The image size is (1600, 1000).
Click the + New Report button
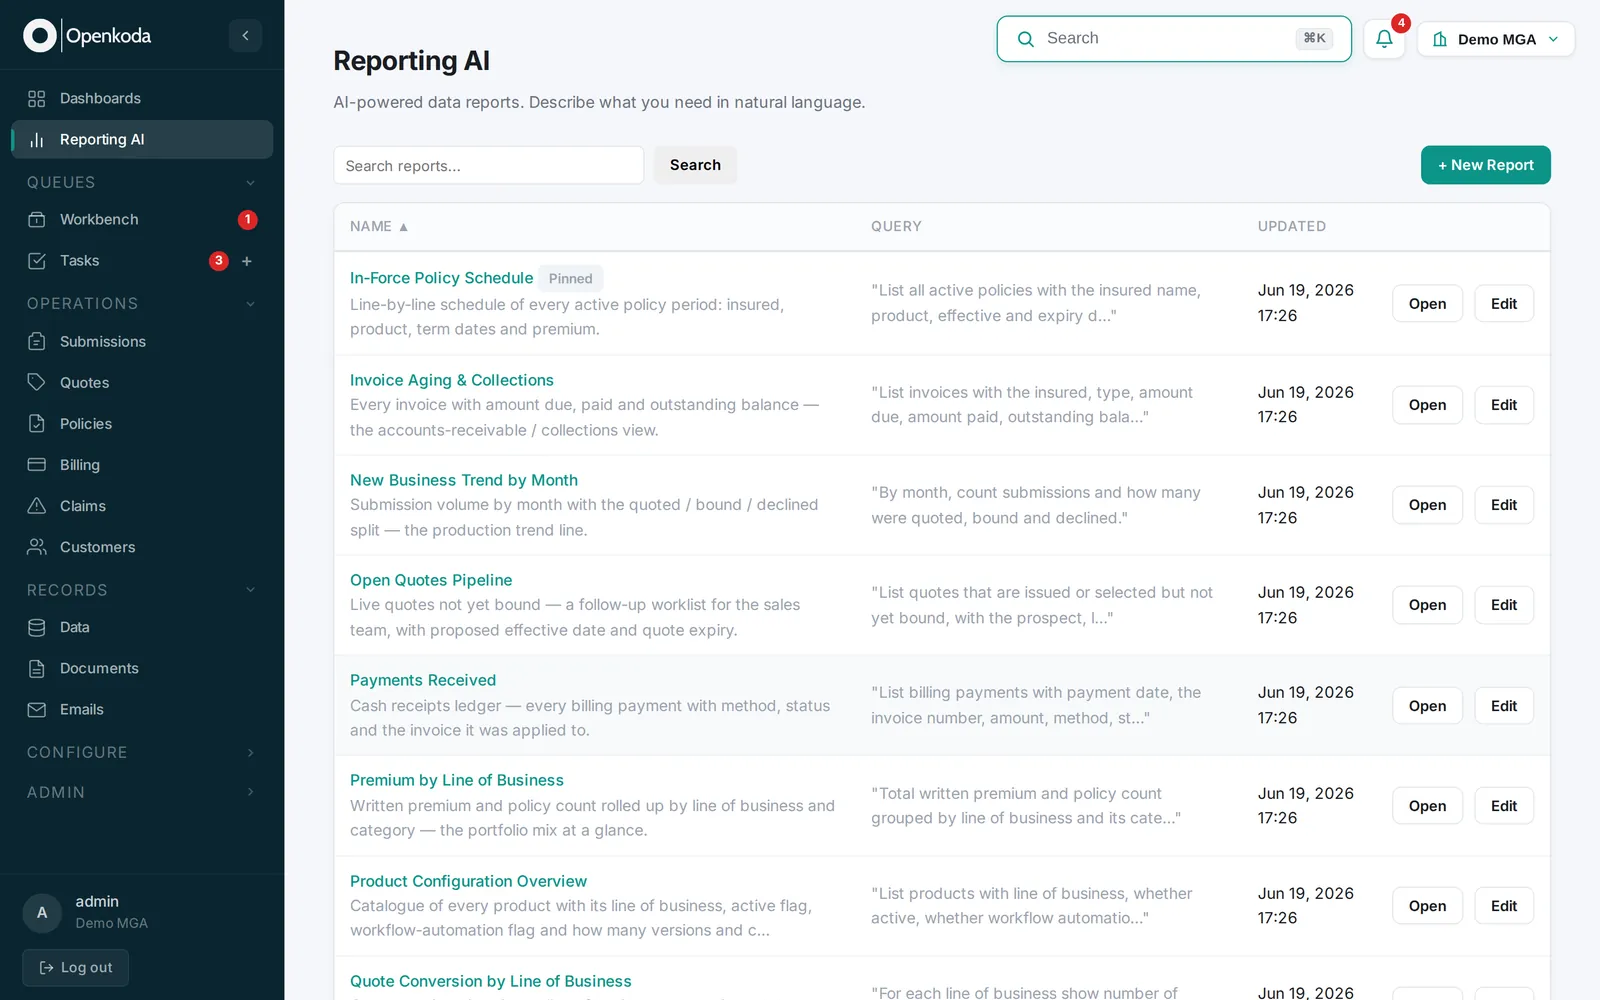[1485, 165]
